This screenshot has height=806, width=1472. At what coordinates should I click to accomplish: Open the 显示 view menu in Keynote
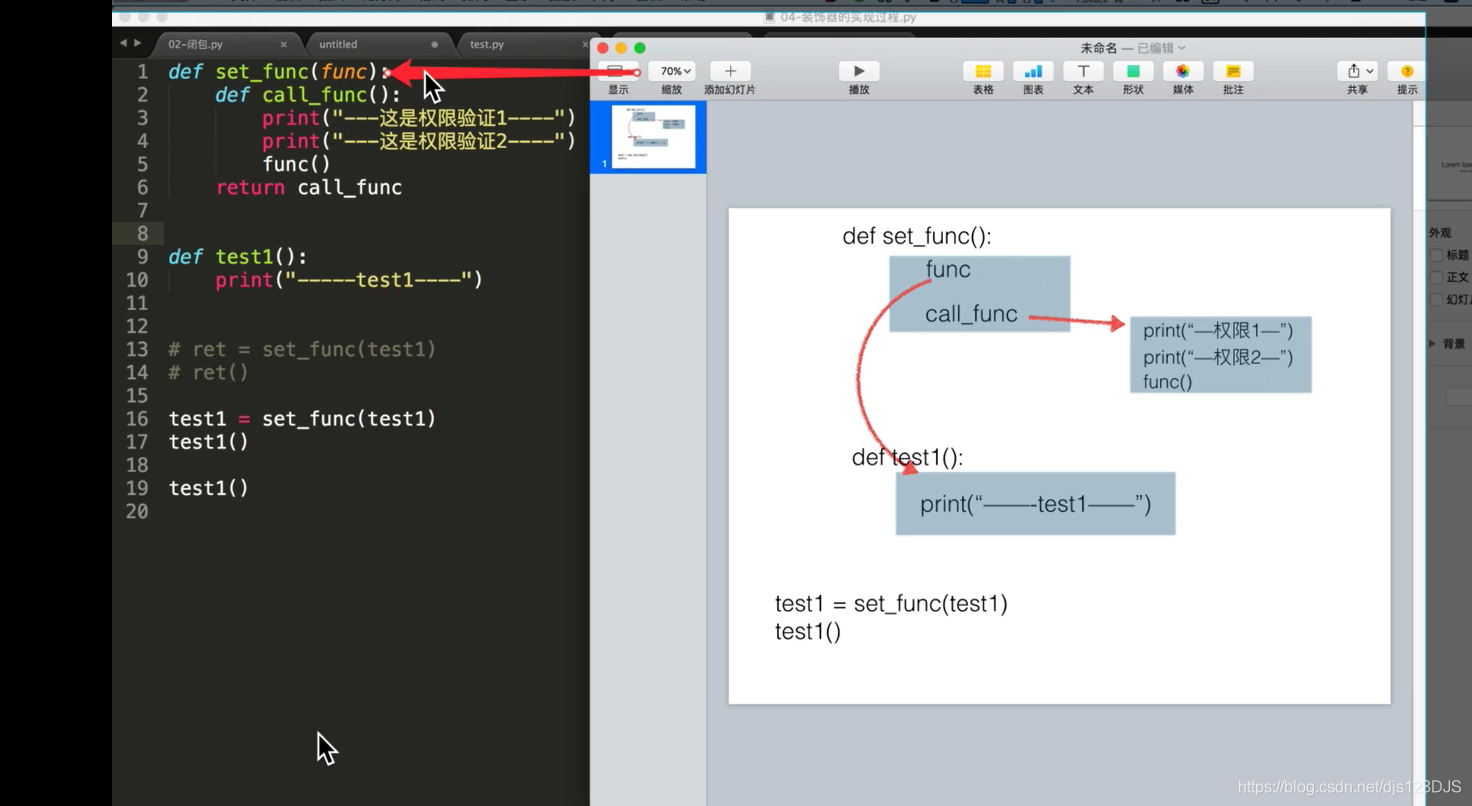(616, 72)
